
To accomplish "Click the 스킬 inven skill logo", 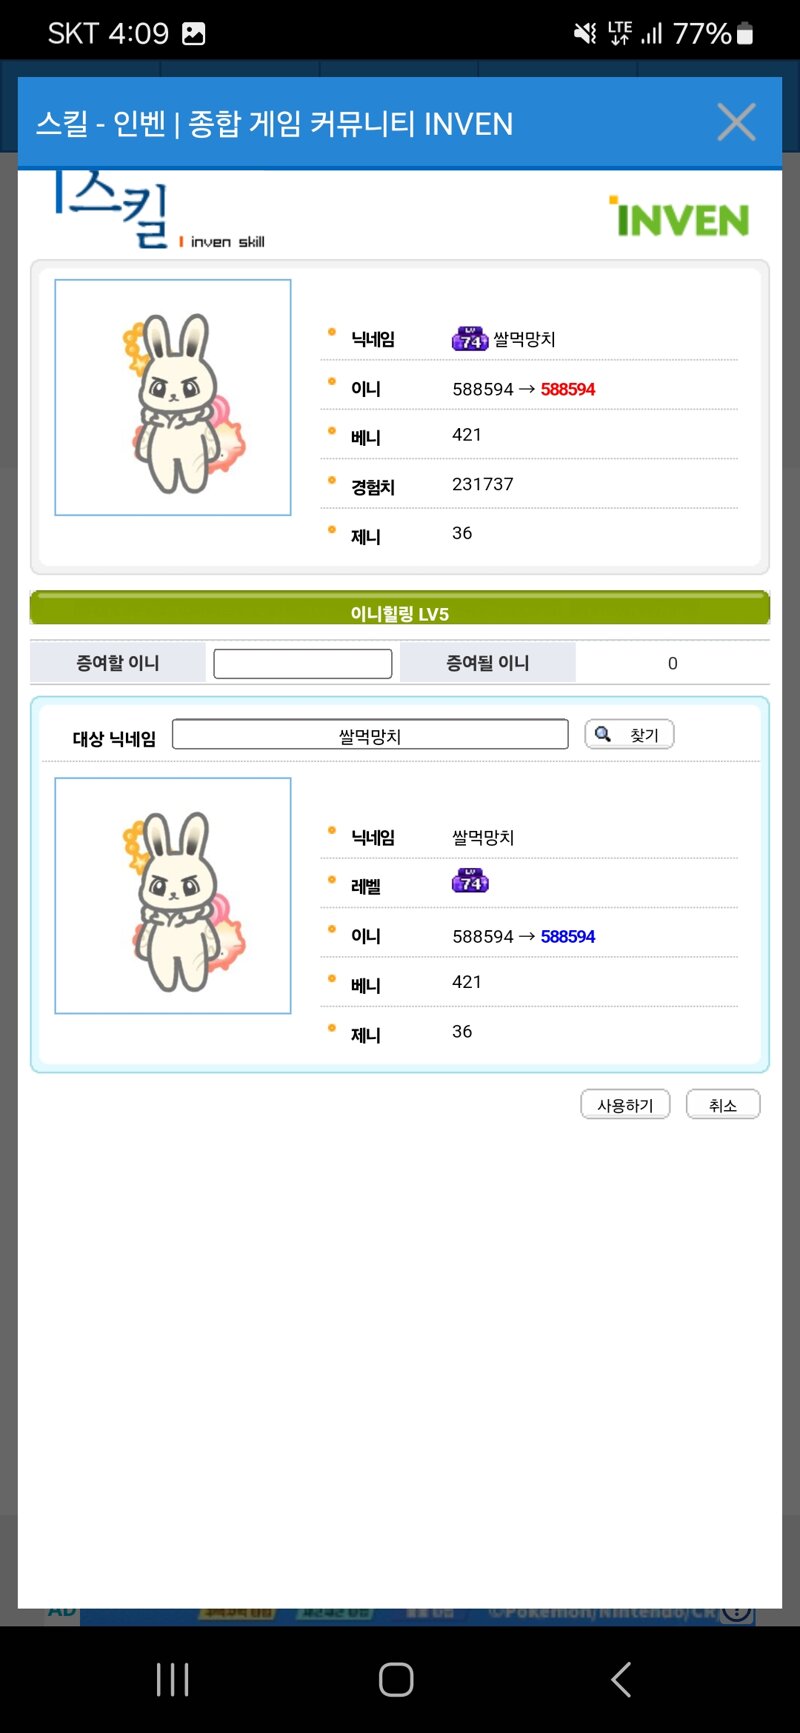I will [158, 211].
